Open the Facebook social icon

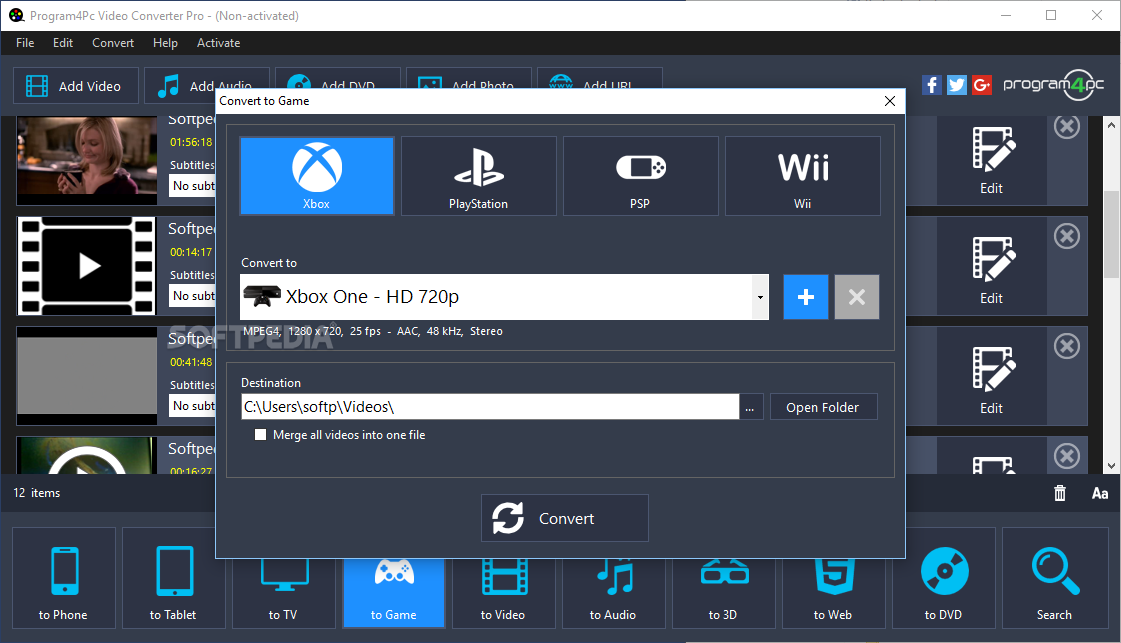(931, 85)
